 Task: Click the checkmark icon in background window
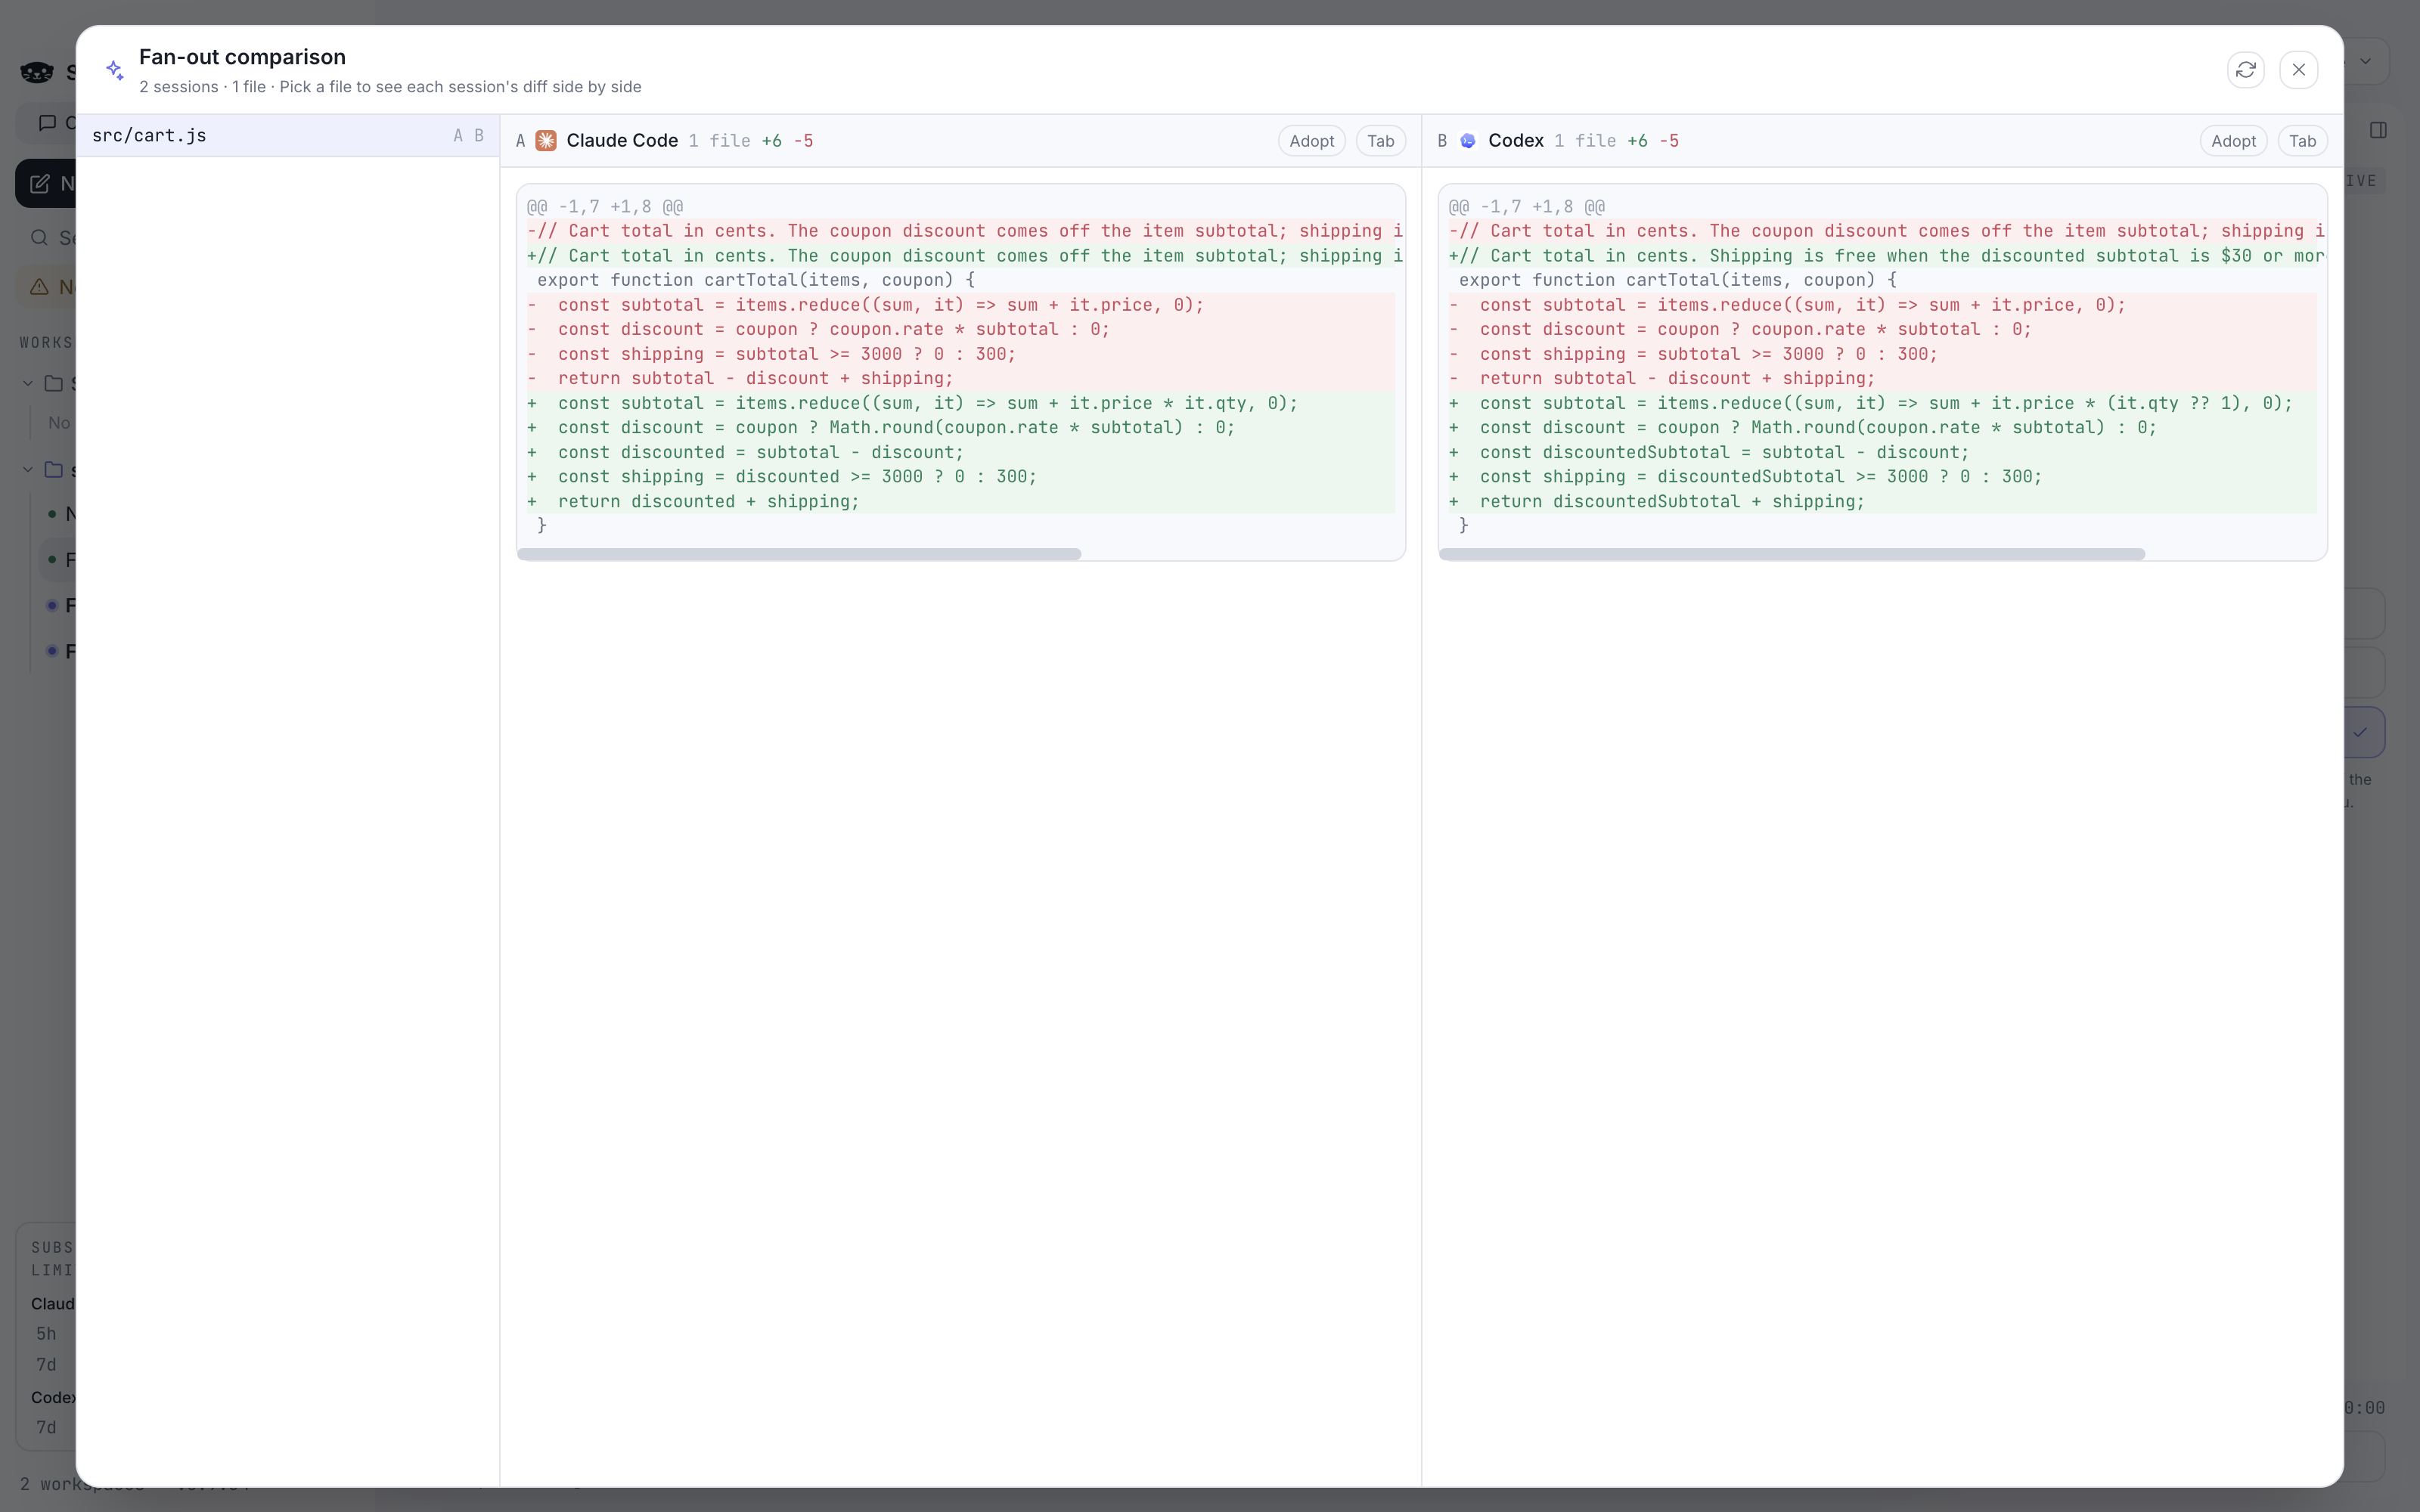click(x=2360, y=732)
